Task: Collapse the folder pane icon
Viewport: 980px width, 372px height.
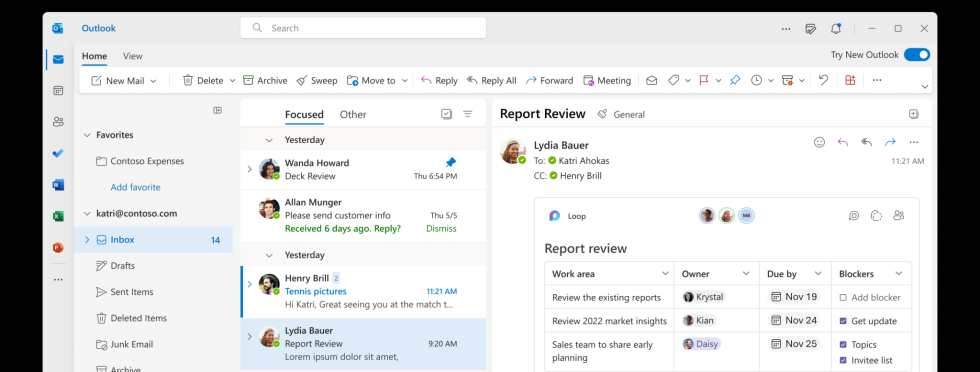Action: tap(218, 110)
